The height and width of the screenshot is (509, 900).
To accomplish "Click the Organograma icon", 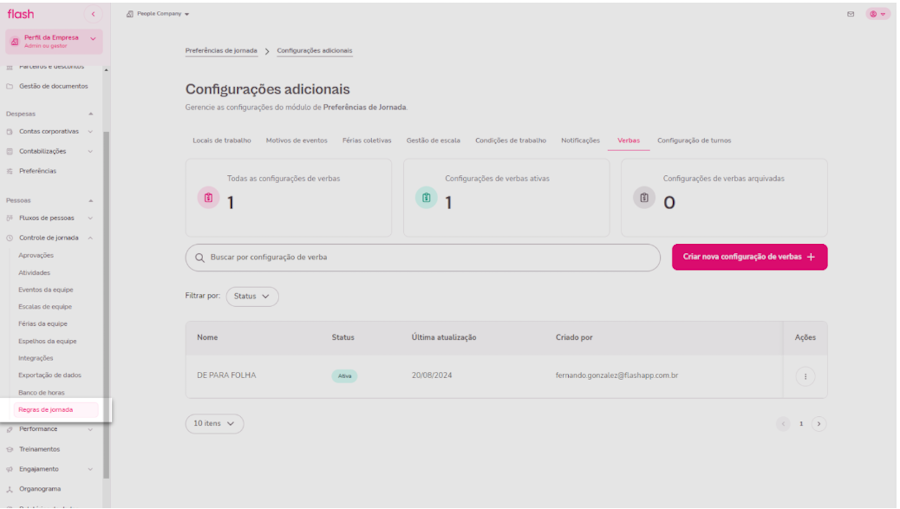I will pos(10,489).
